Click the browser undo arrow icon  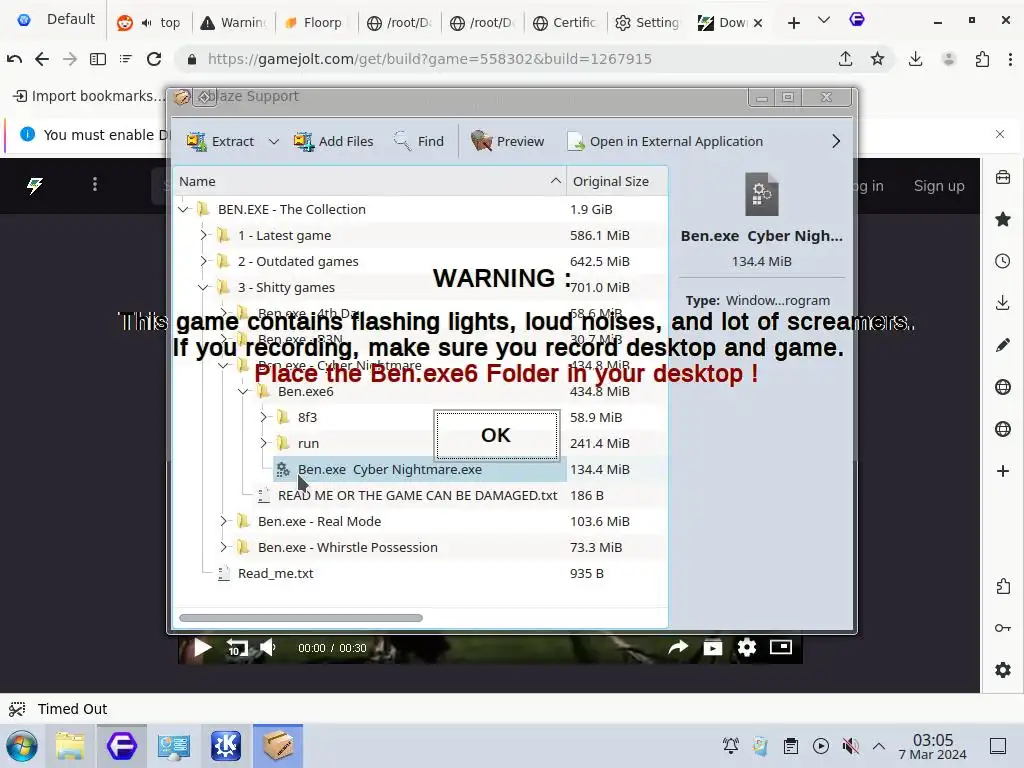pos(14,59)
